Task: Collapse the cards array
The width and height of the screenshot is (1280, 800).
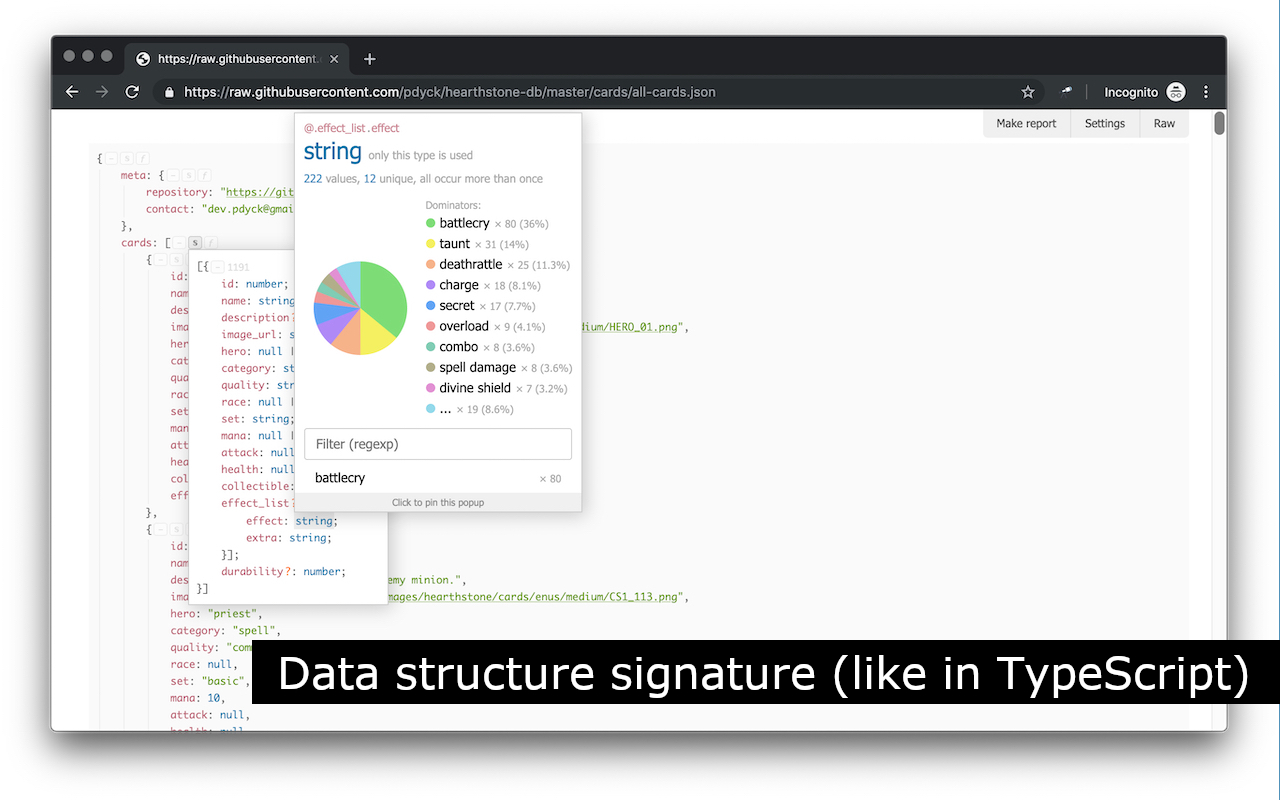Action: pos(179,243)
